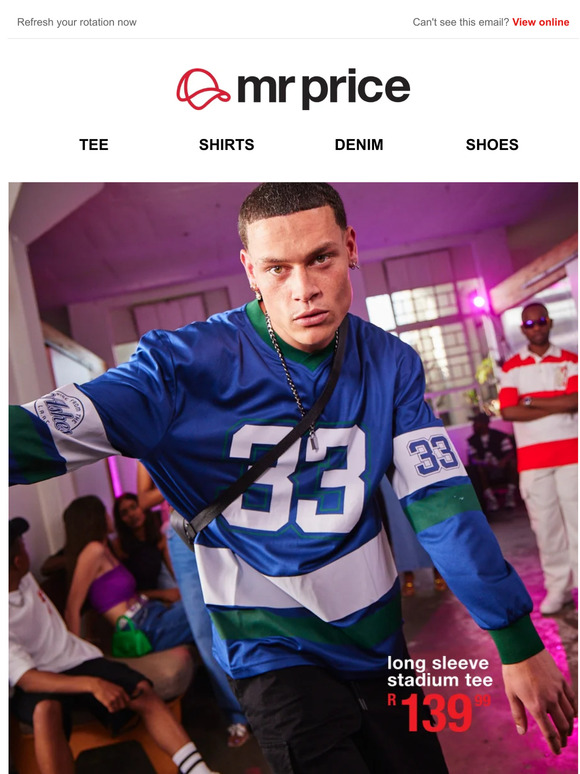
Task: Click the red cap logo icon
Action: coord(203,89)
